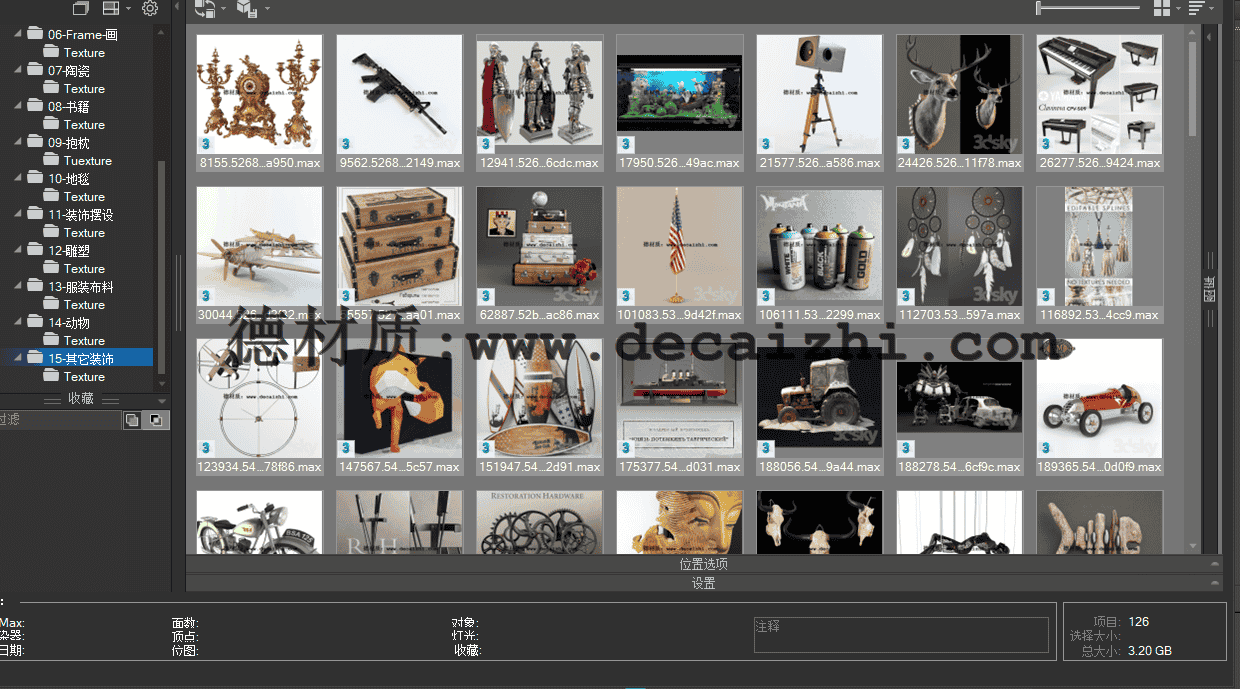Open the settings gear icon
The image size is (1240, 689).
point(150,8)
